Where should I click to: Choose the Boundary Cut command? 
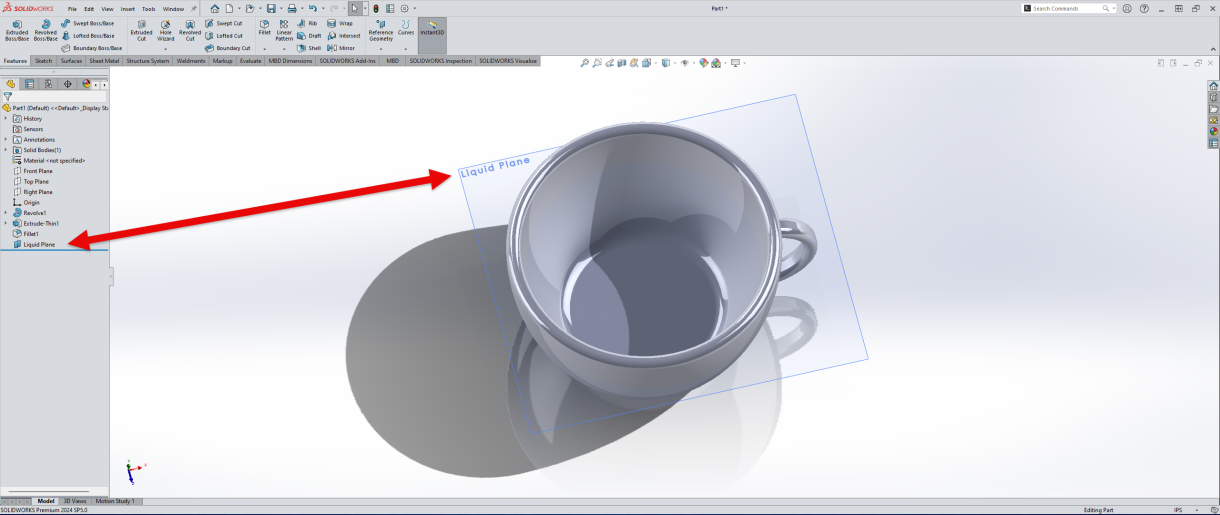pos(227,48)
